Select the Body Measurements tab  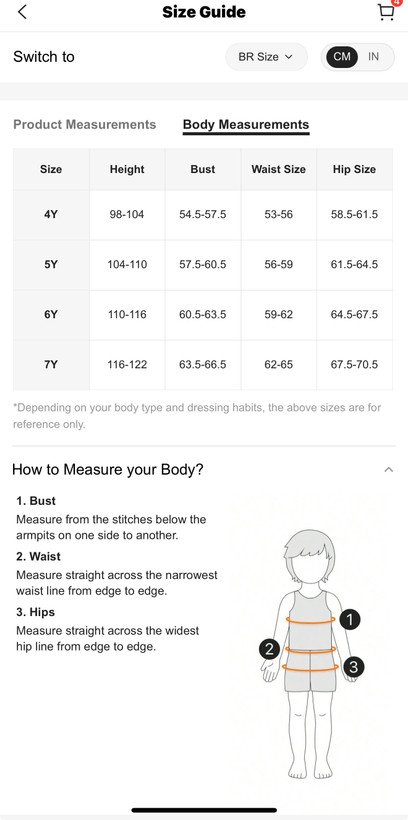pyautogui.click(x=246, y=125)
